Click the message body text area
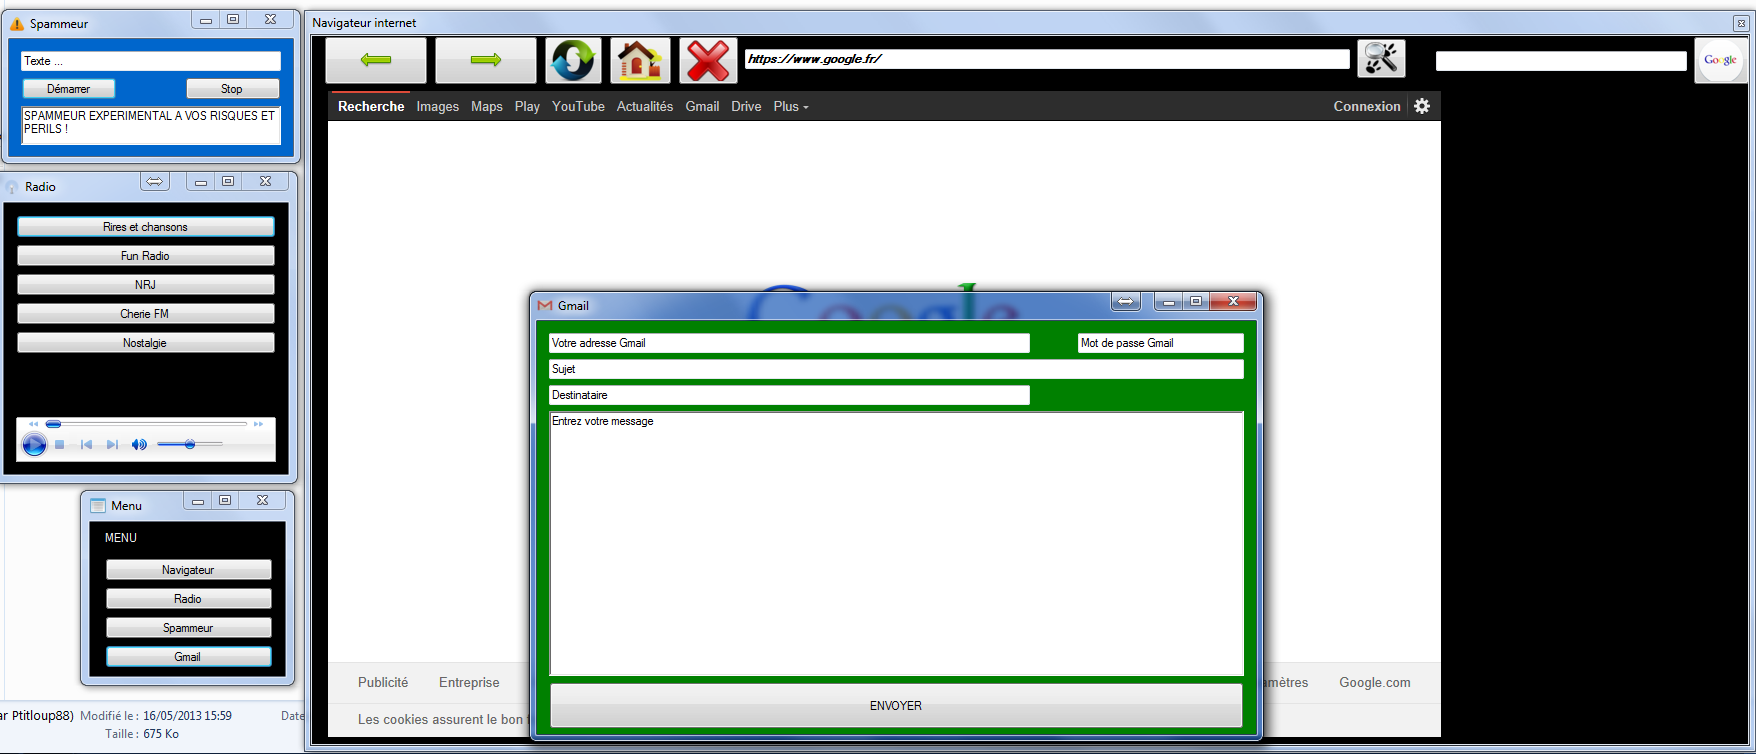Image resolution: width=1756 pixels, height=754 pixels. coord(896,544)
